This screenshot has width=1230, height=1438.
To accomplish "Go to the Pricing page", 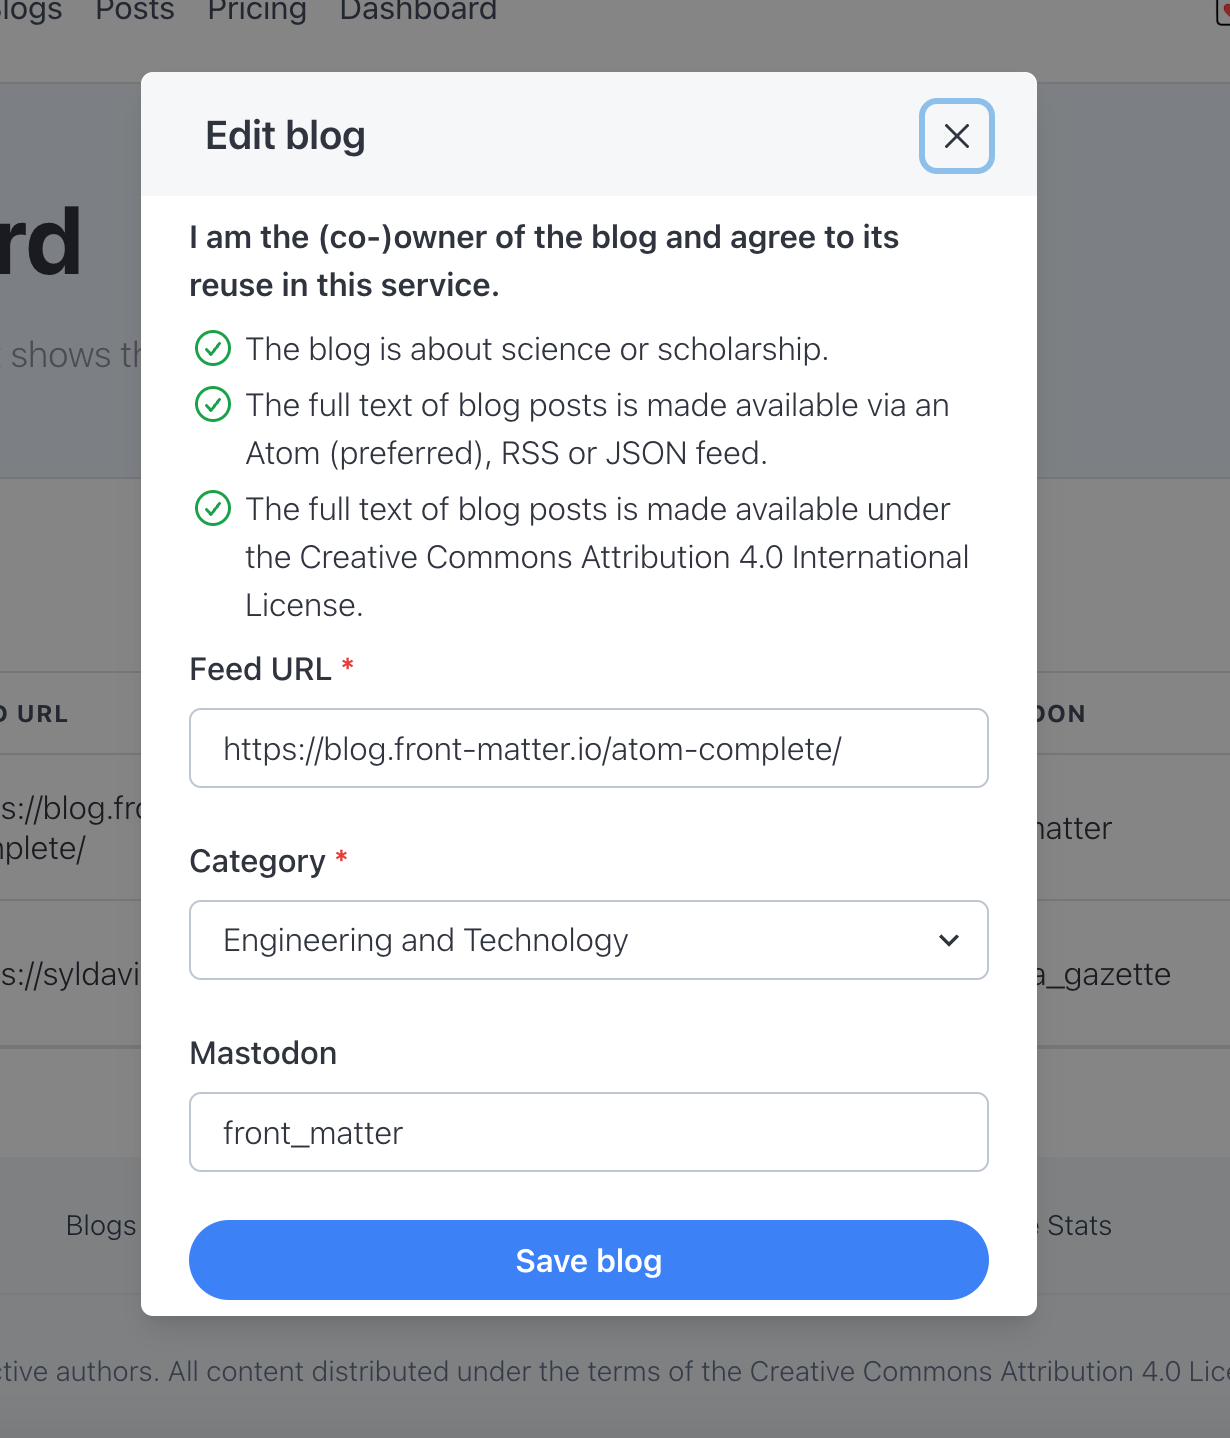I will [x=257, y=11].
